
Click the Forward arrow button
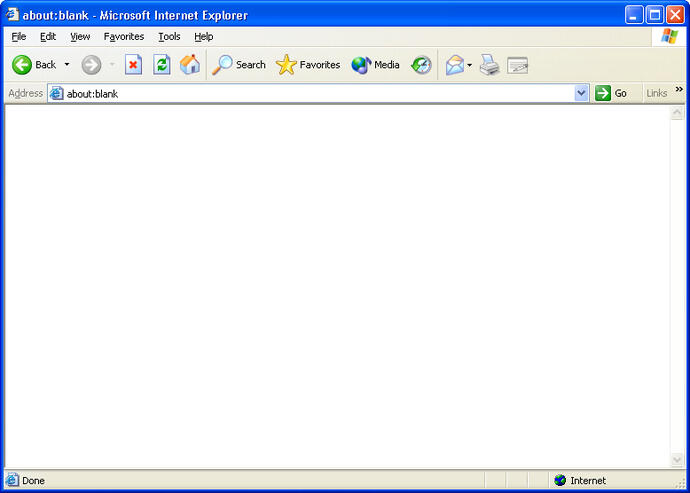pos(91,65)
